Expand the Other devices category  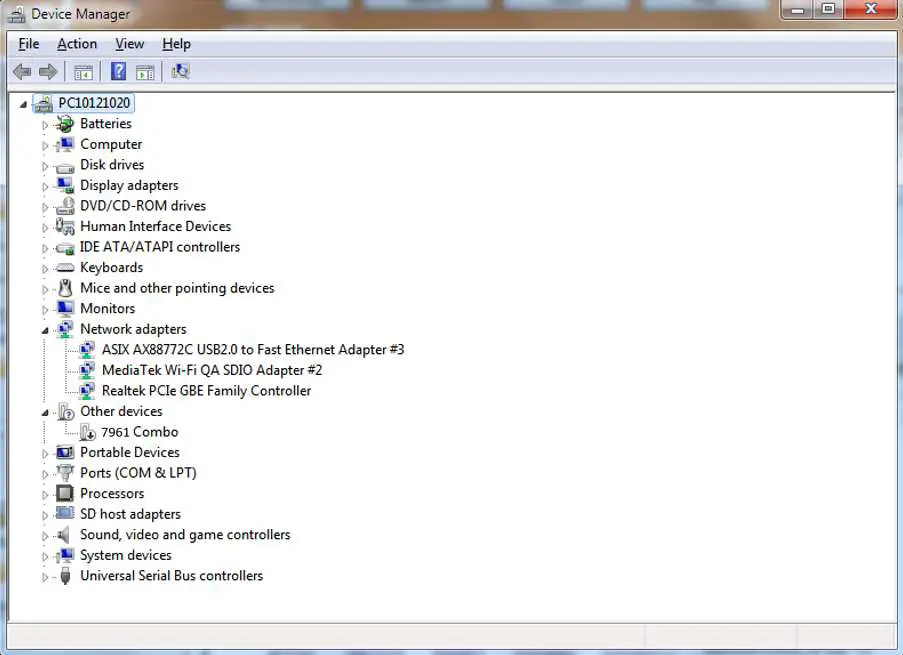click(43, 411)
